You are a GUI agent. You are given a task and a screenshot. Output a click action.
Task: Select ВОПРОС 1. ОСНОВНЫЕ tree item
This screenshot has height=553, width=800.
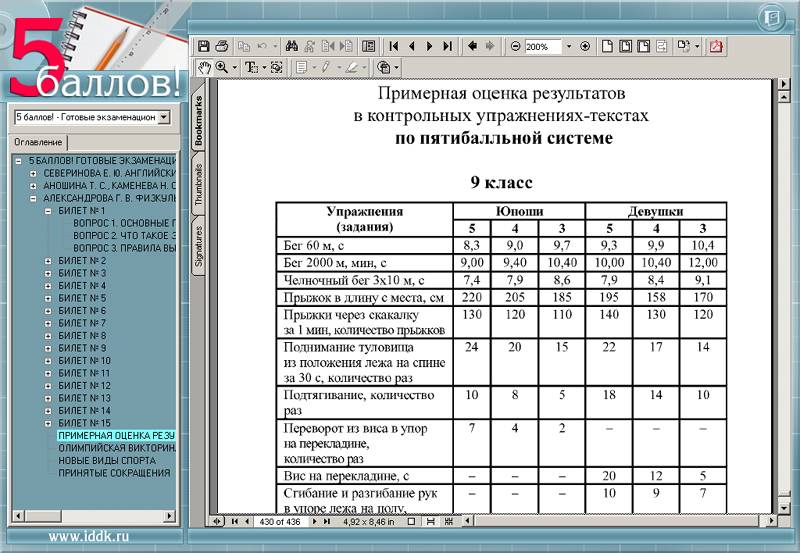124,223
